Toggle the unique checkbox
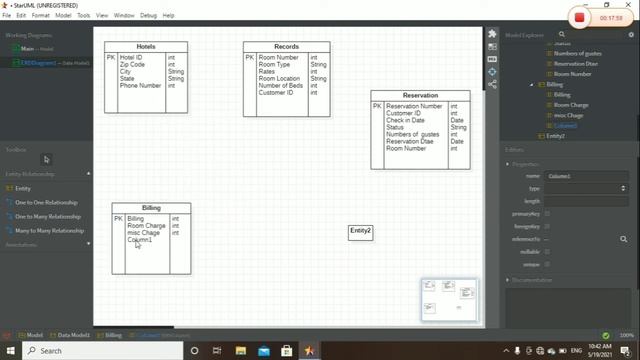The width and height of the screenshot is (640, 360). tap(547, 264)
